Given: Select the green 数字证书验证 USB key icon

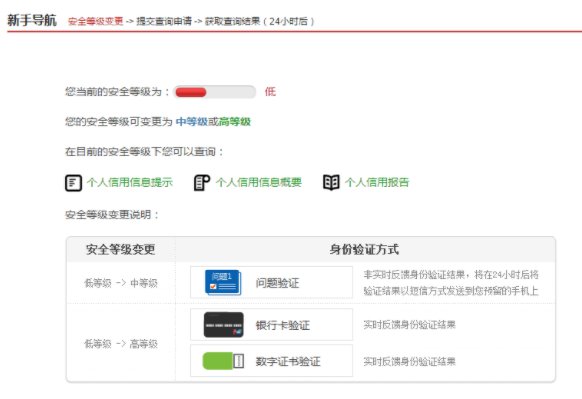Looking at the screenshot, I should pos(223,361).
